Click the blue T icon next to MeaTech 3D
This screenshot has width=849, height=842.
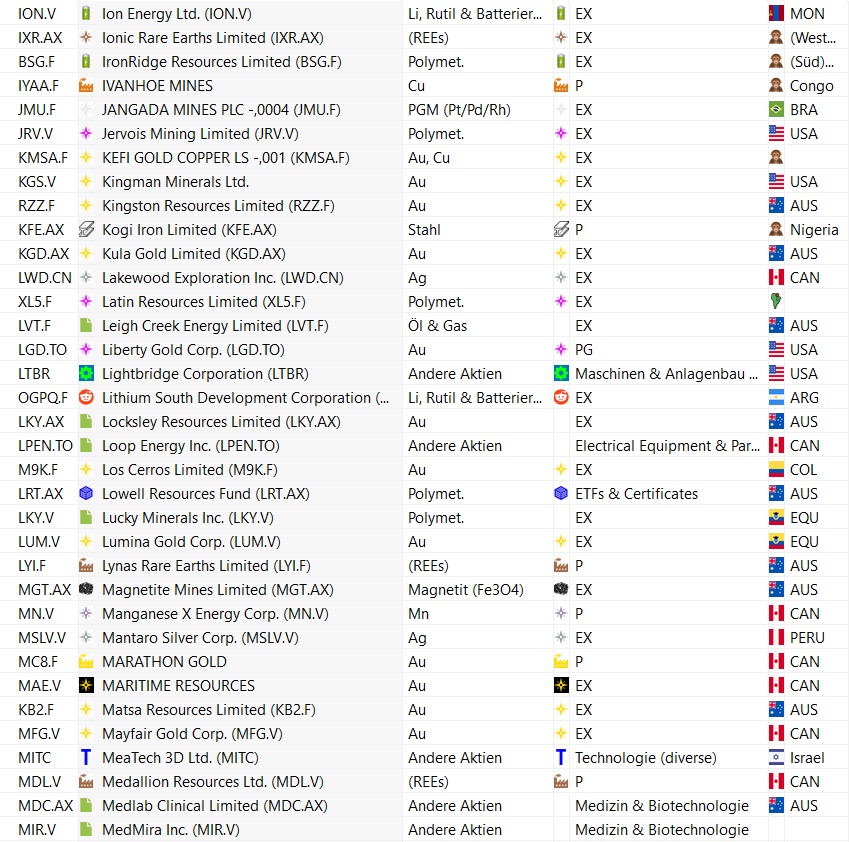86,757
